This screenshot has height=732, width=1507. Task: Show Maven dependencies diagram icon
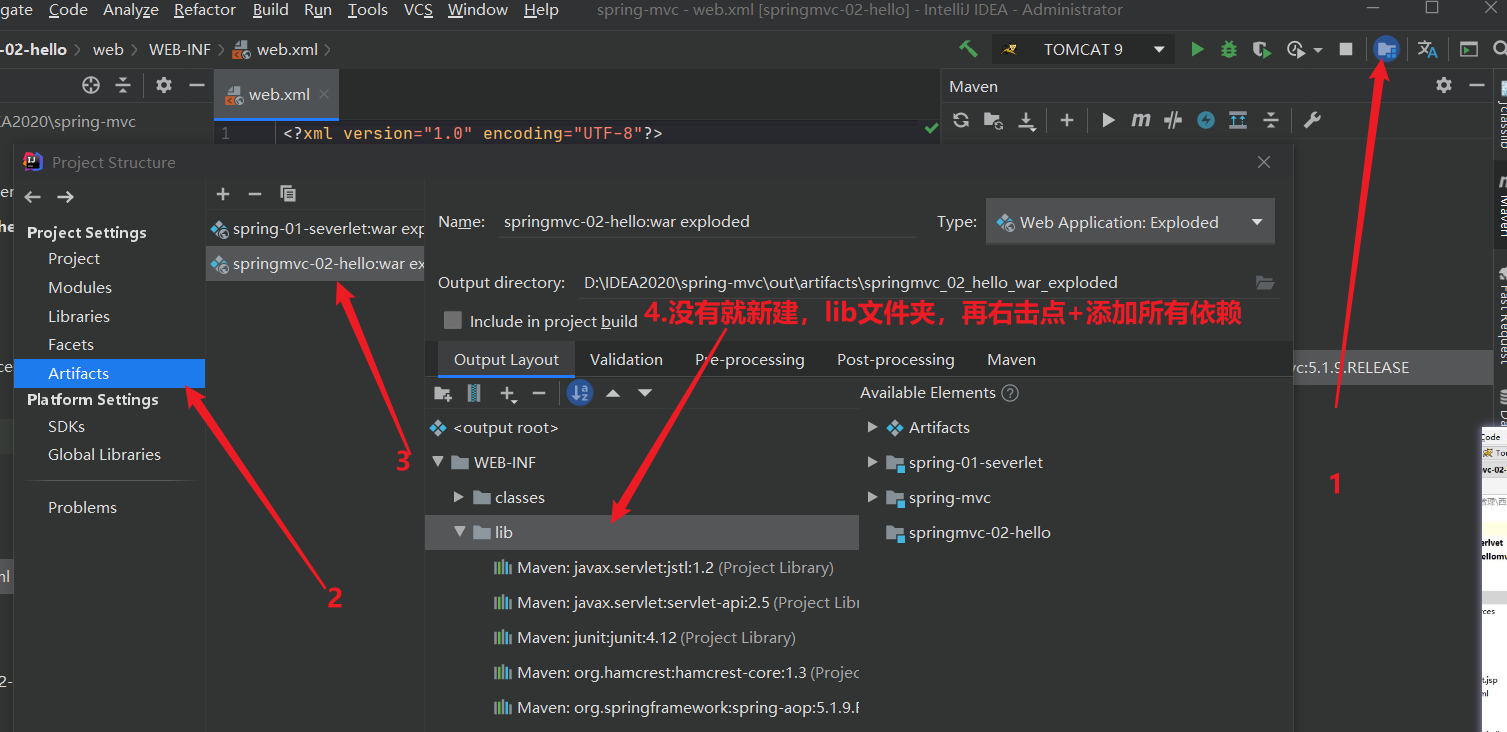(x=1238, y=120)
